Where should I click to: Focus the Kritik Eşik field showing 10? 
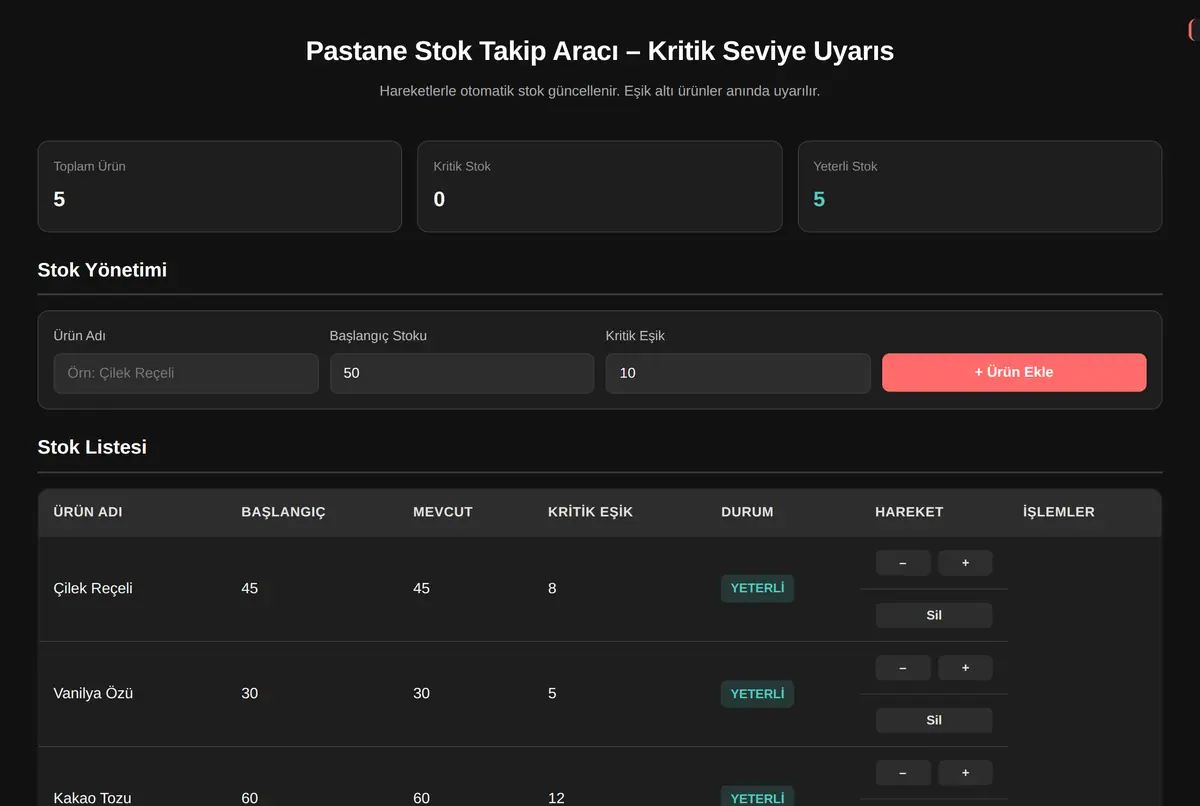[x=738, y=373]
